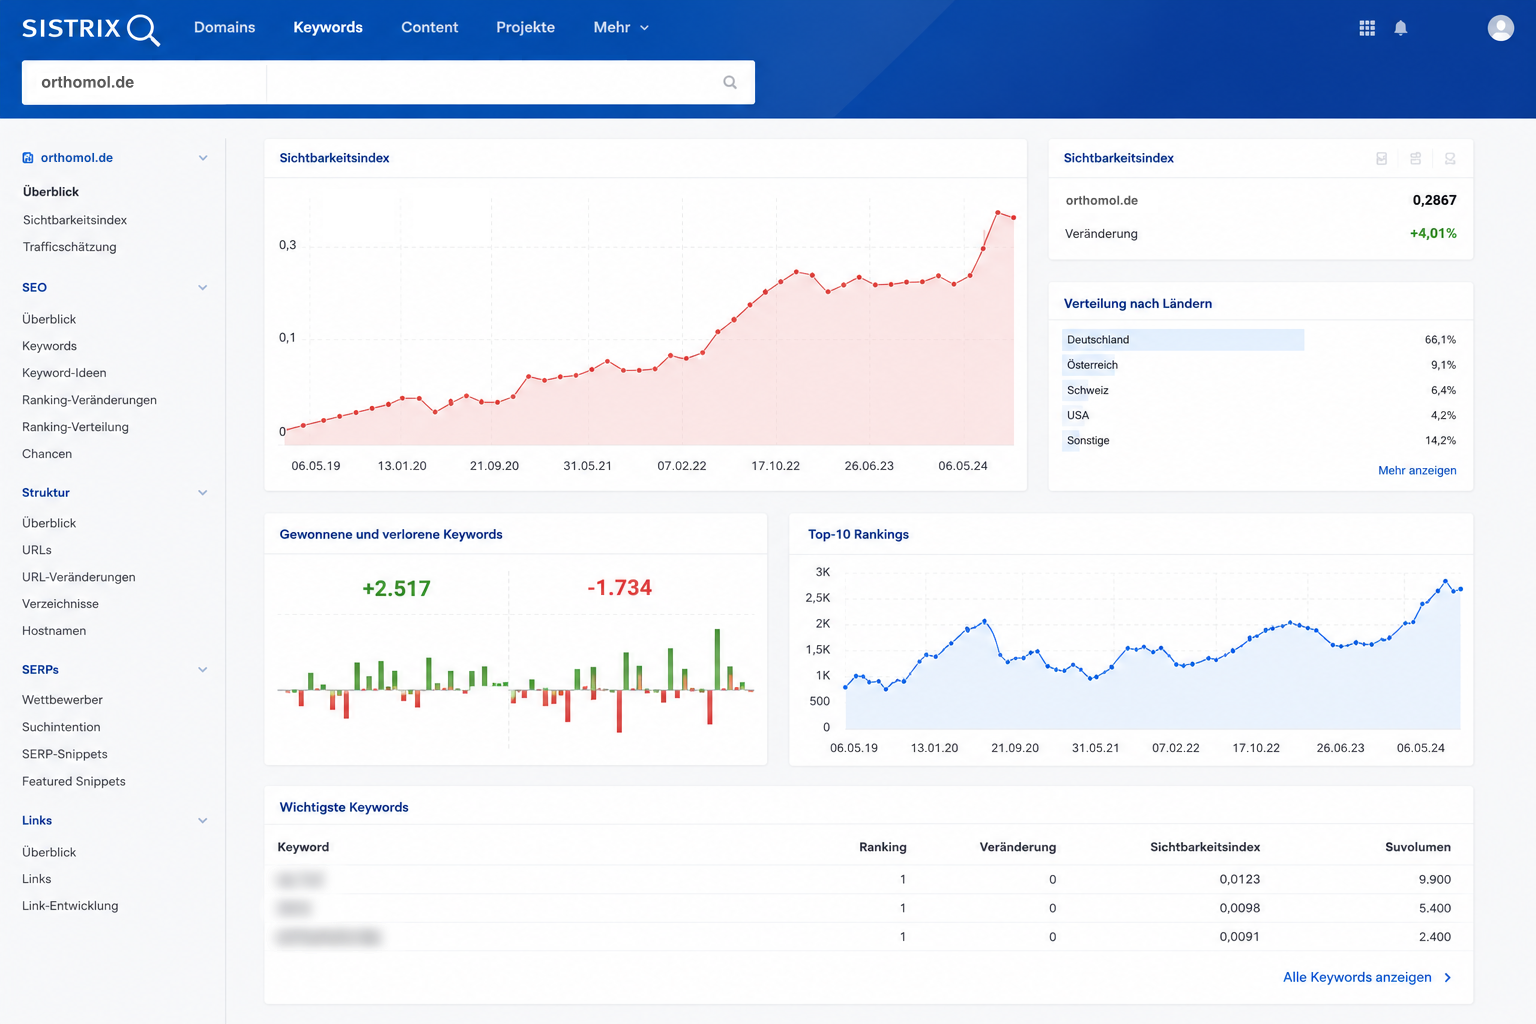Open the apps grid menu
The height and width of the screenshot is (1024, 1536).
click(x=1367, y=28)
